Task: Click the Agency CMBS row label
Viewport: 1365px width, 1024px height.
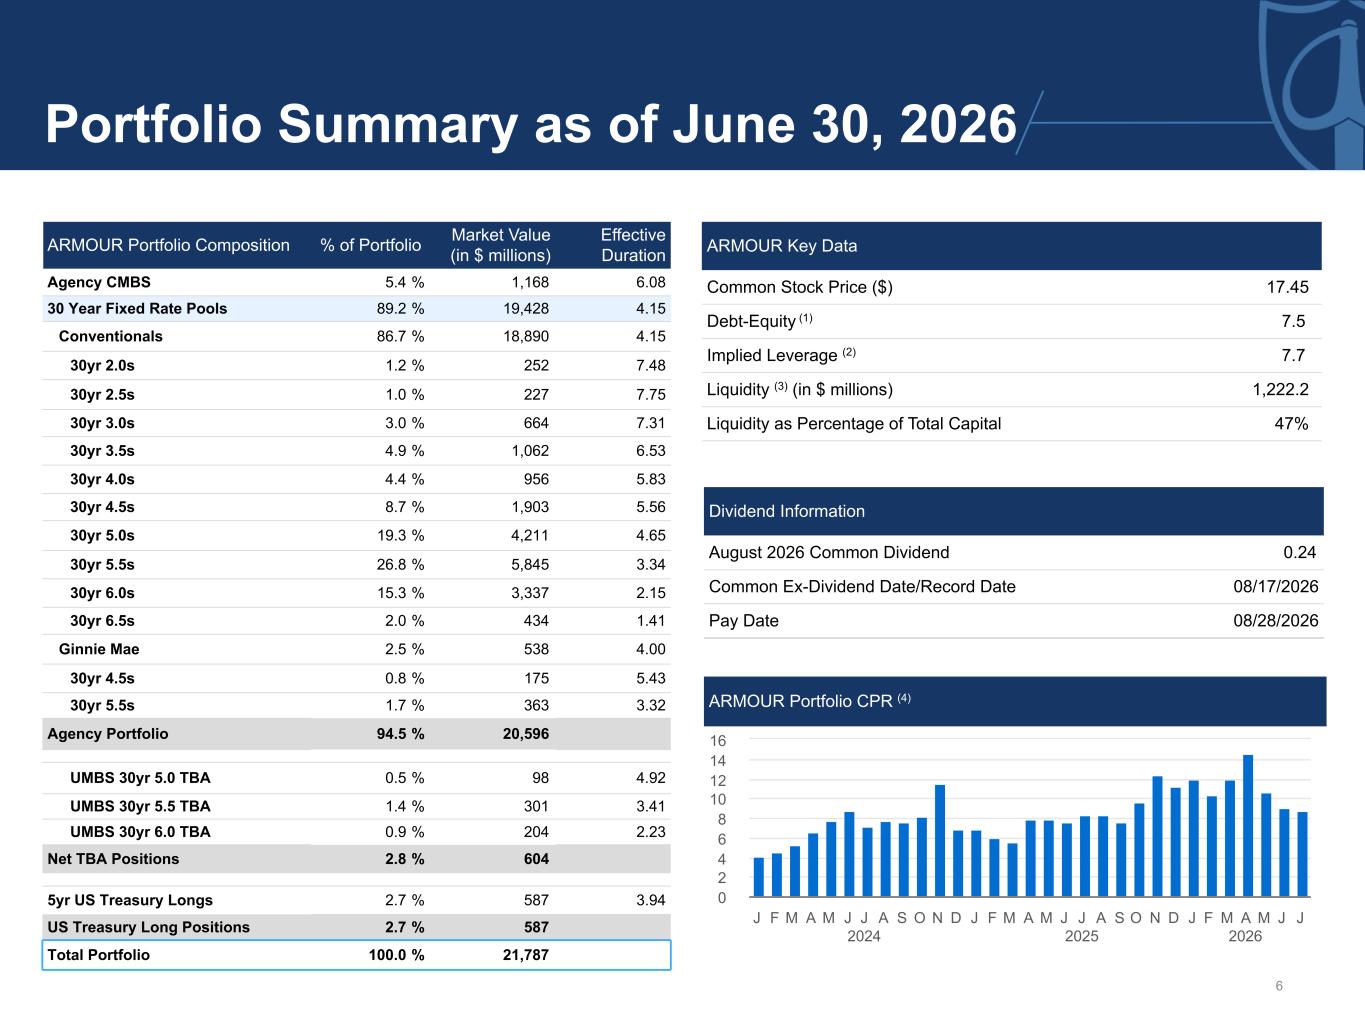Action: [99, 282]
